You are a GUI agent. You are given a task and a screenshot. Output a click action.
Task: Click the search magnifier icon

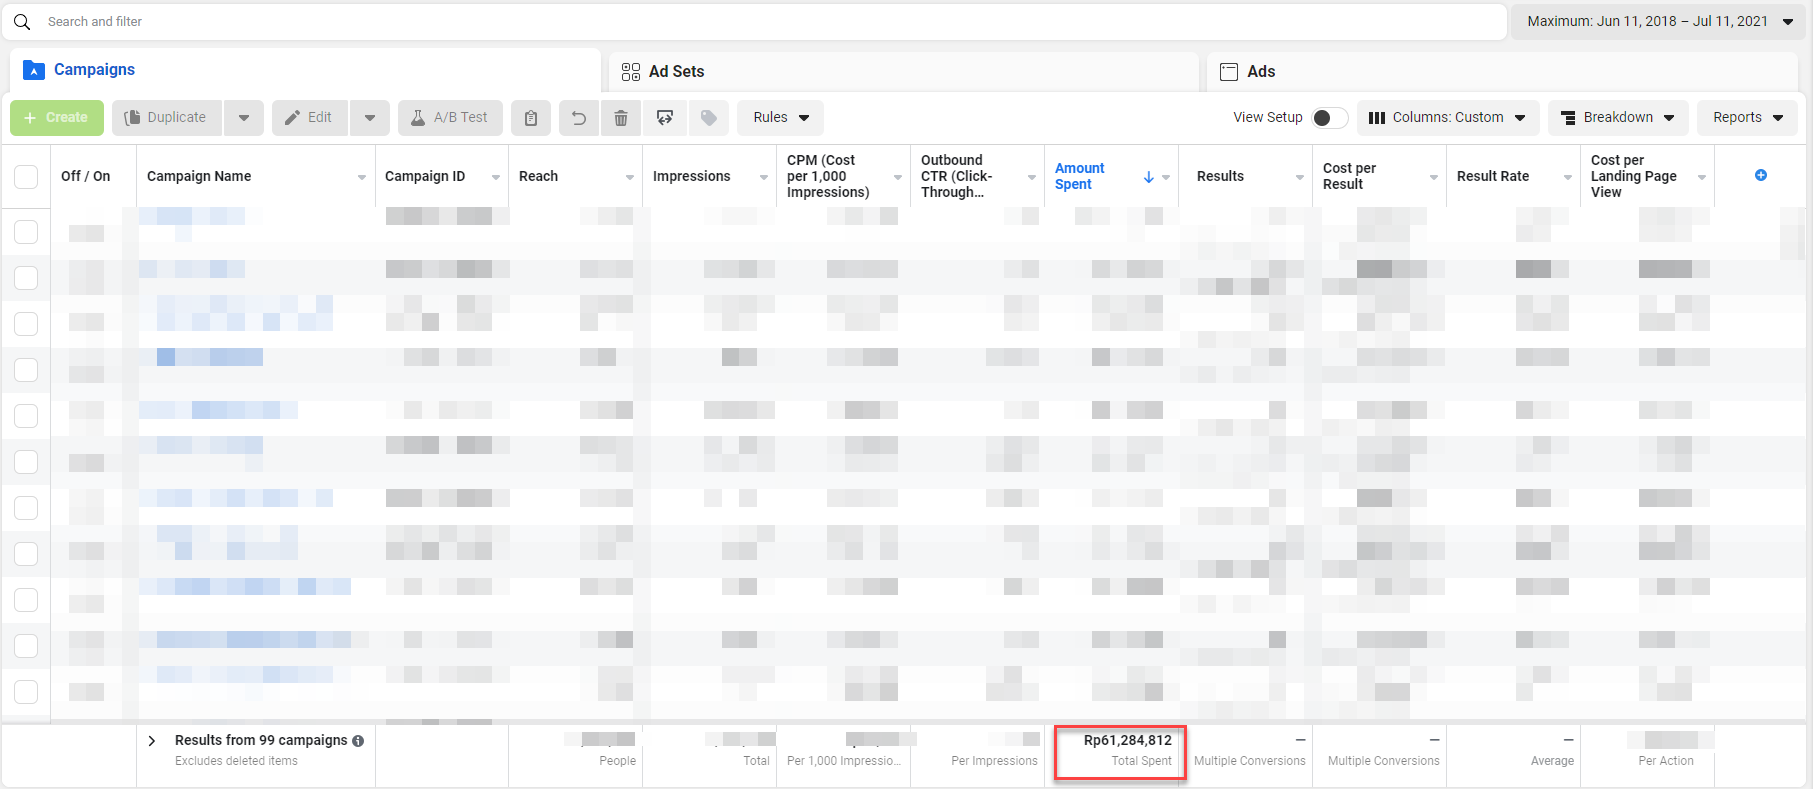point(22,22)
